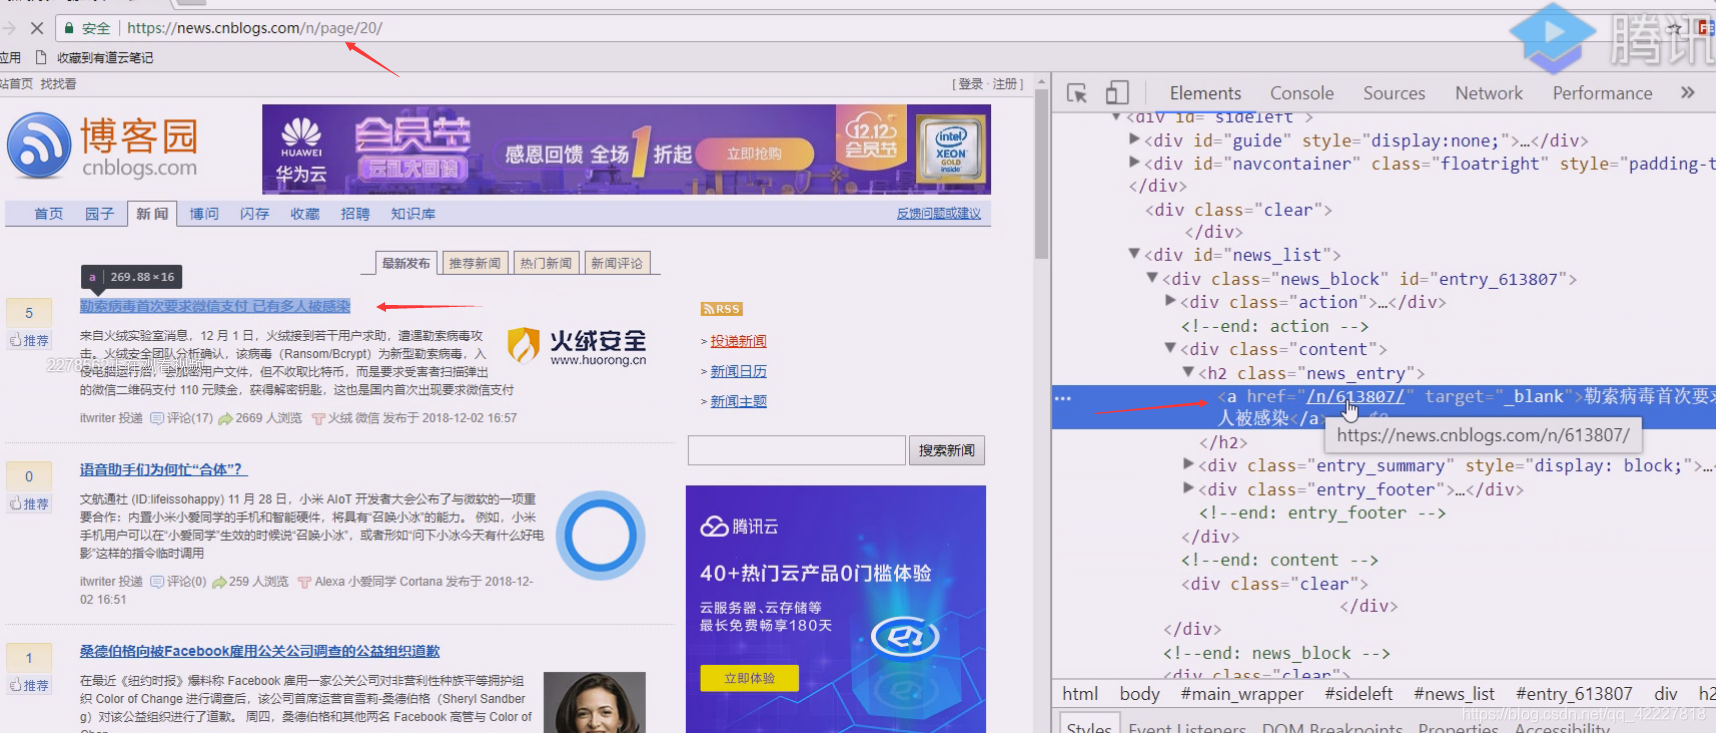Viewport: 1716px width, 733px height.
Task: Open the 知识库 navigation item
Action: (413, 214)
